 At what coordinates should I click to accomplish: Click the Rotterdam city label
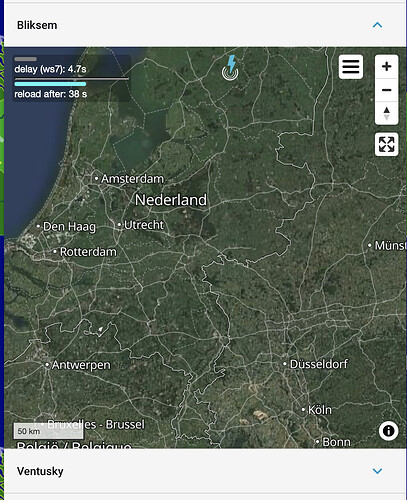tap(88, 252)
